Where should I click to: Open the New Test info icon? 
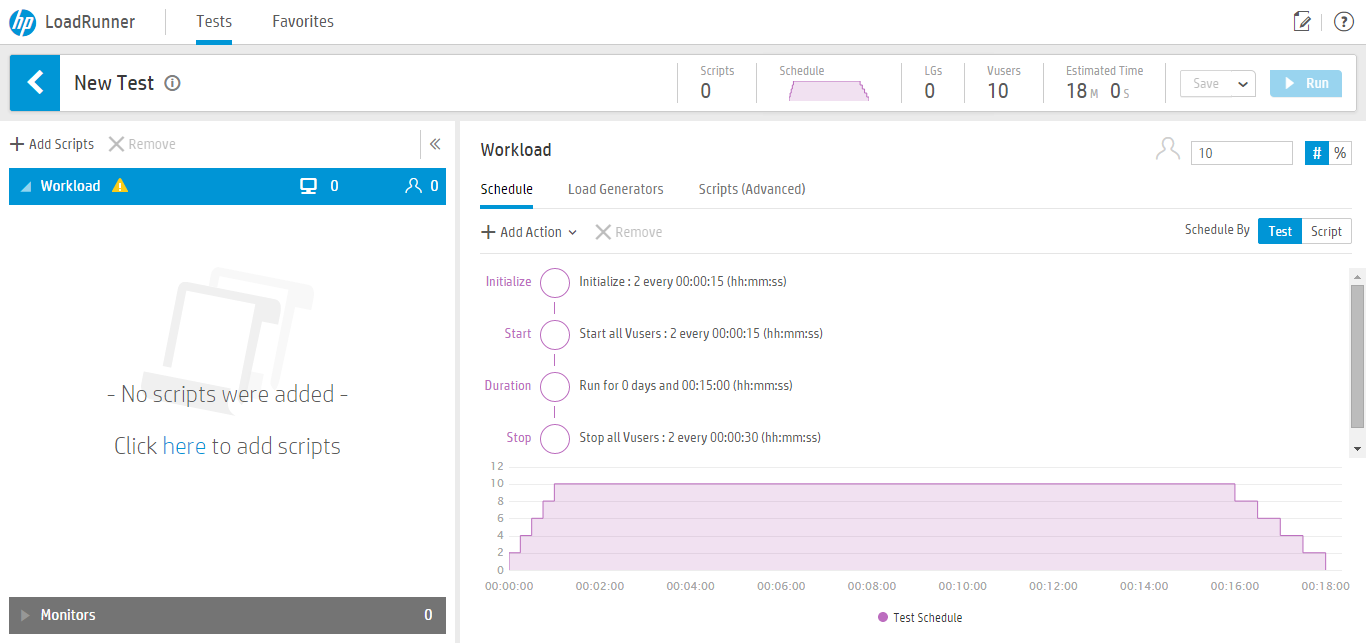(x=172, y=83)
